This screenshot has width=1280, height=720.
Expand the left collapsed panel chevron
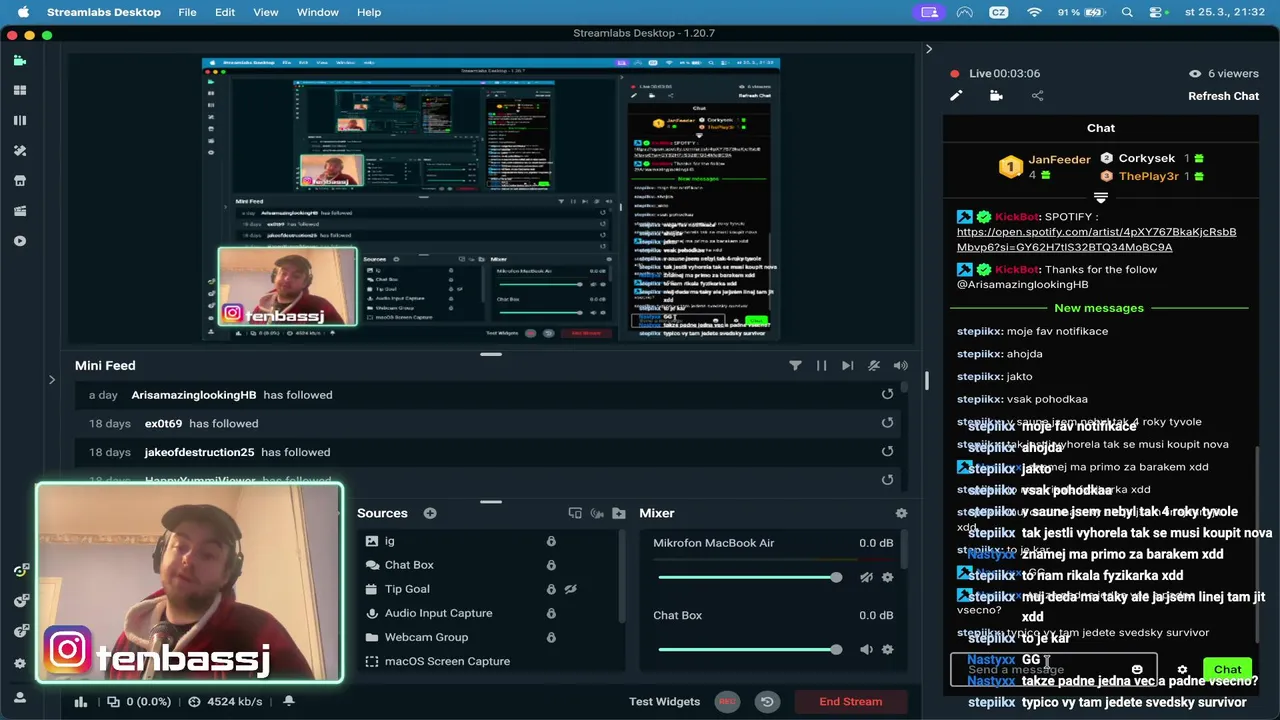(x=52, y=379)
